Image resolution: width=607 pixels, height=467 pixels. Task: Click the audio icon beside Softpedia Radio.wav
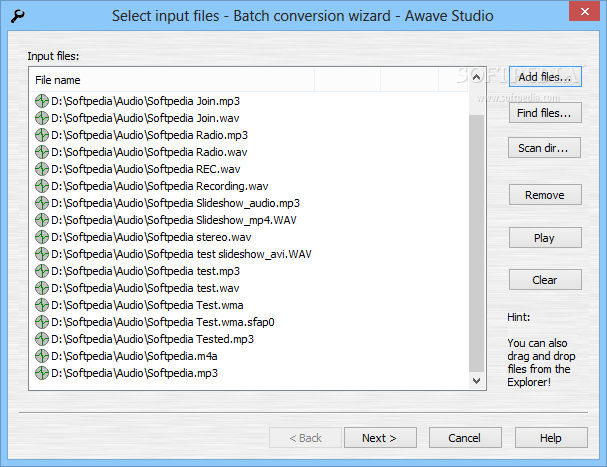click(x=41, y=152)
